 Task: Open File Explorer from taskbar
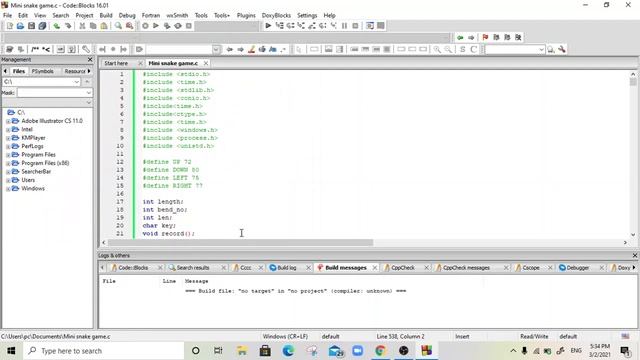point(242,351)
